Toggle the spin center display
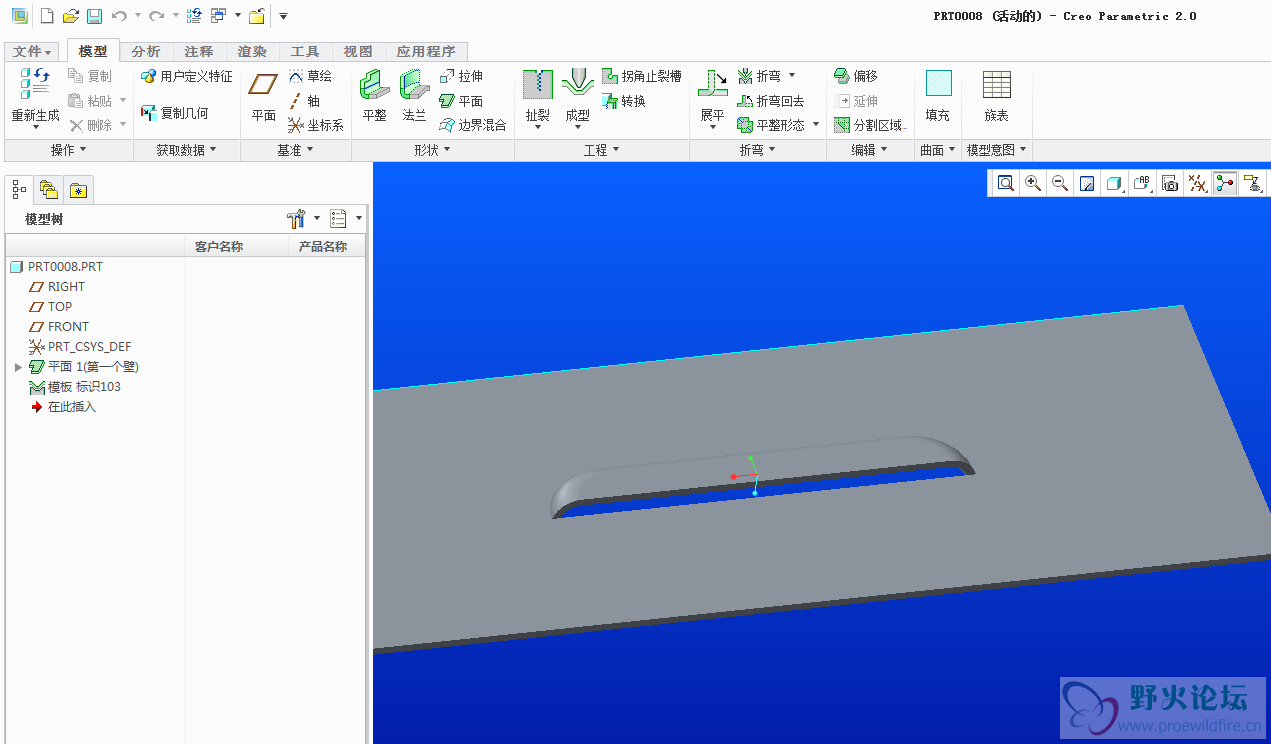The image size is (1271, 744). point(1224,183)
